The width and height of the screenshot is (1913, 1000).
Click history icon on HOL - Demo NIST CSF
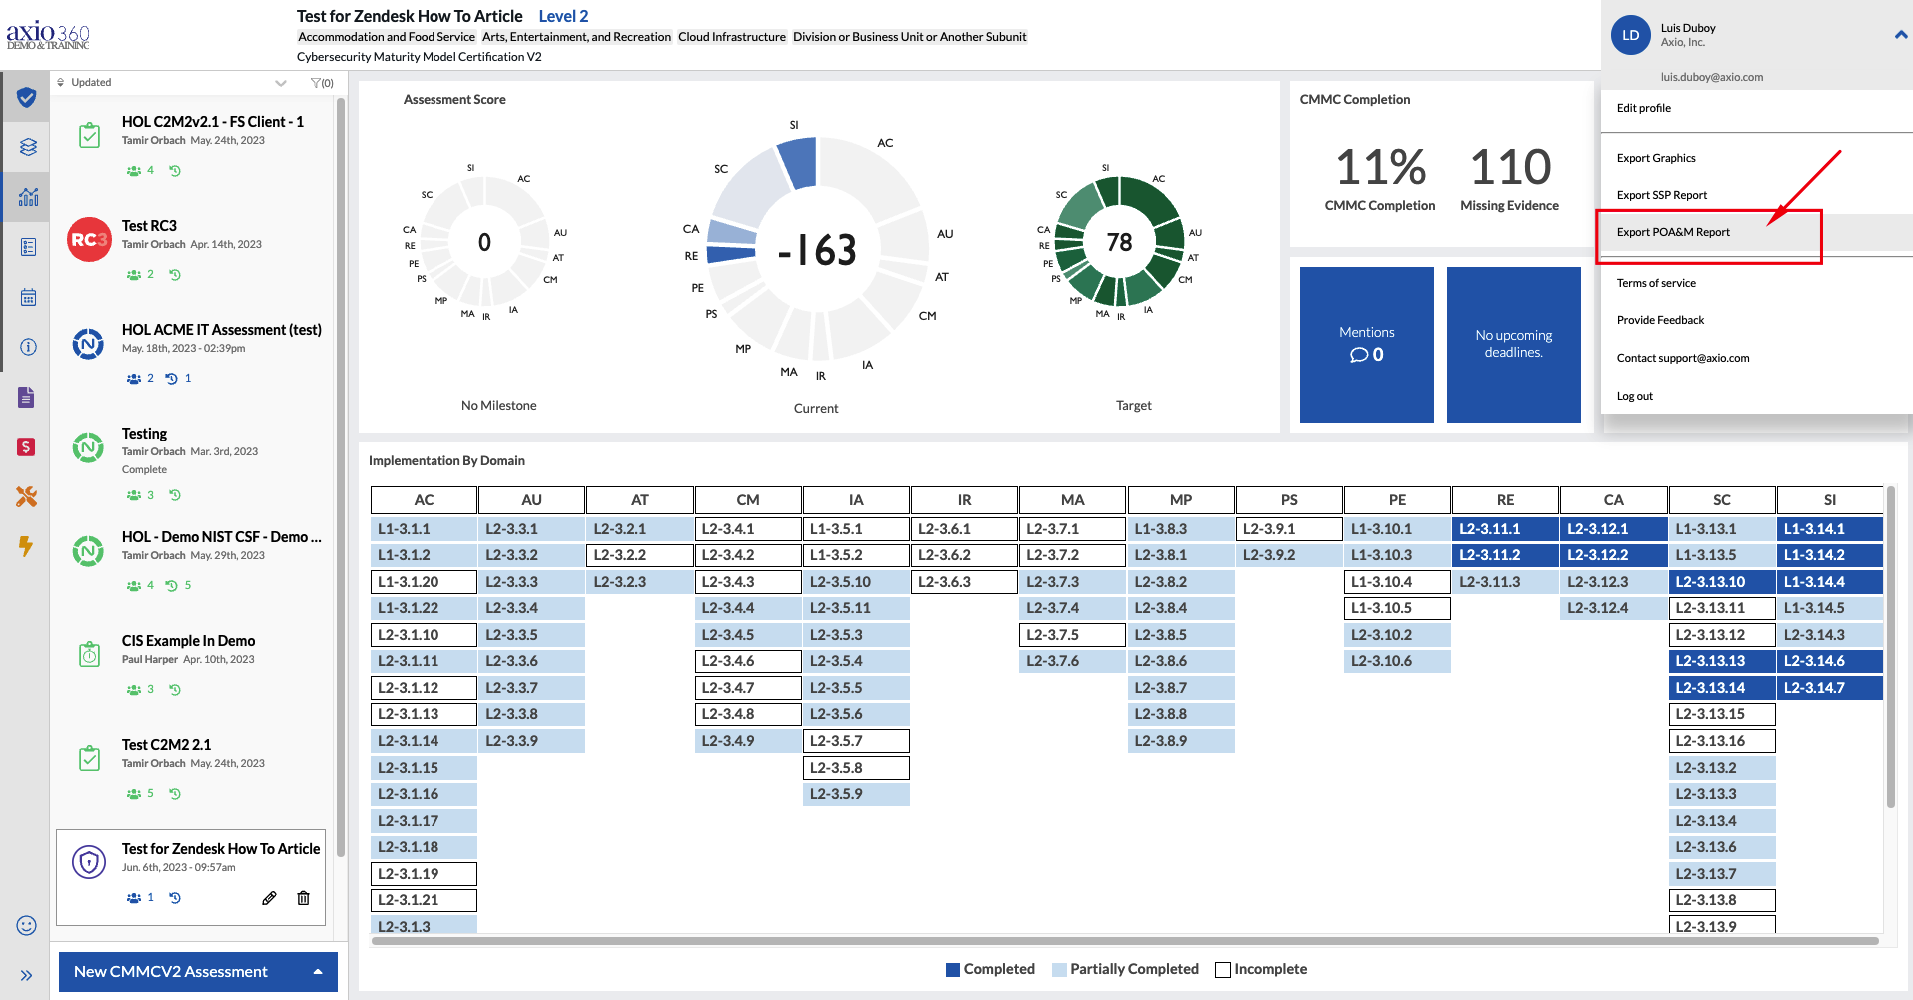[171, 586]
